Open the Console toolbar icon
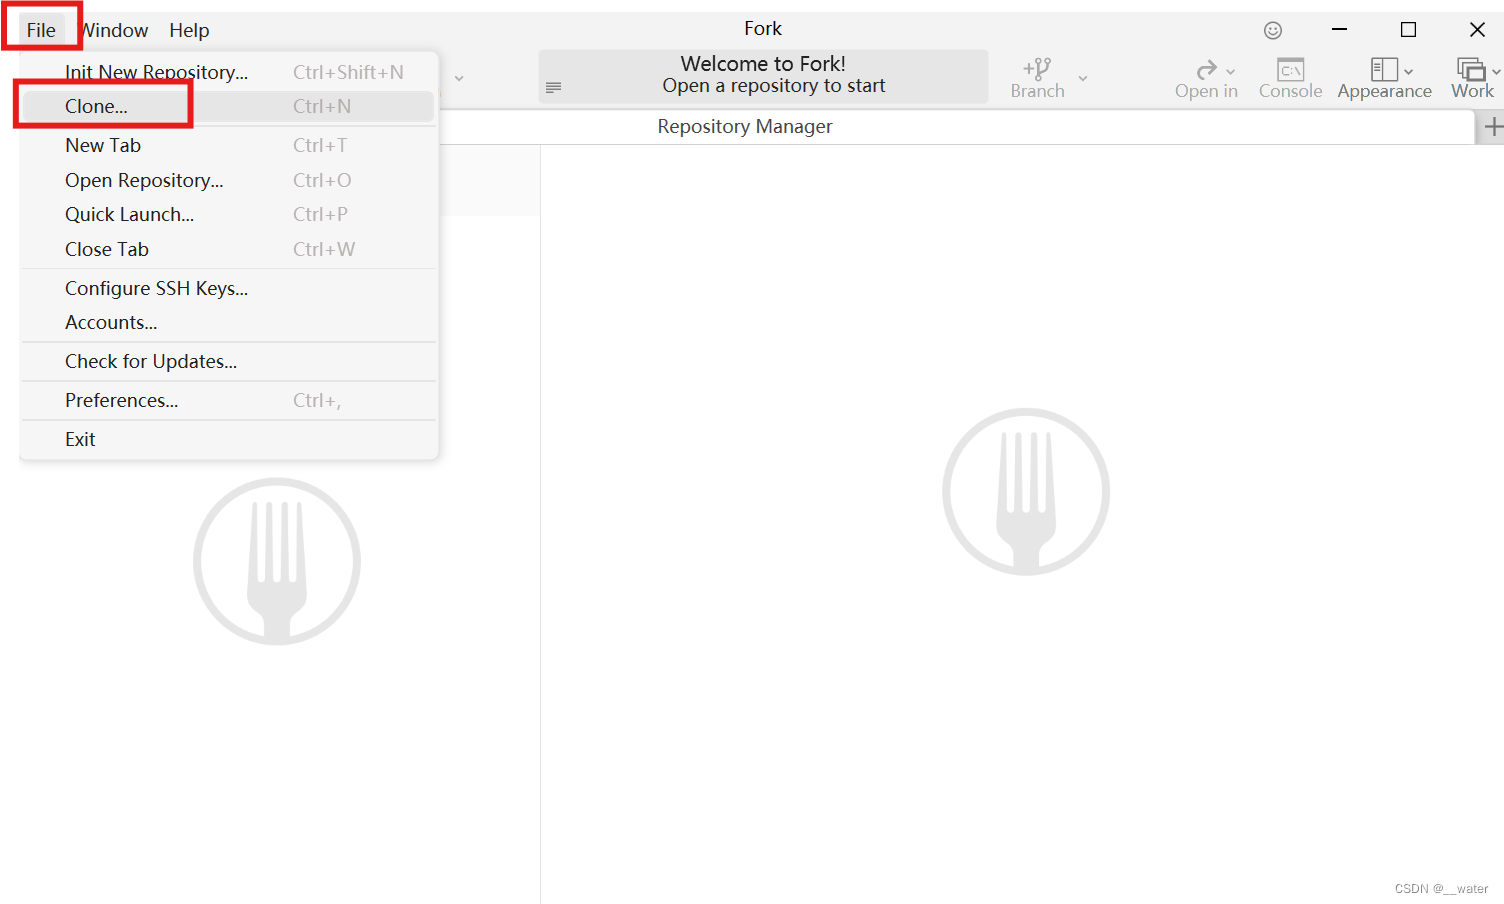 point(1291,69)
